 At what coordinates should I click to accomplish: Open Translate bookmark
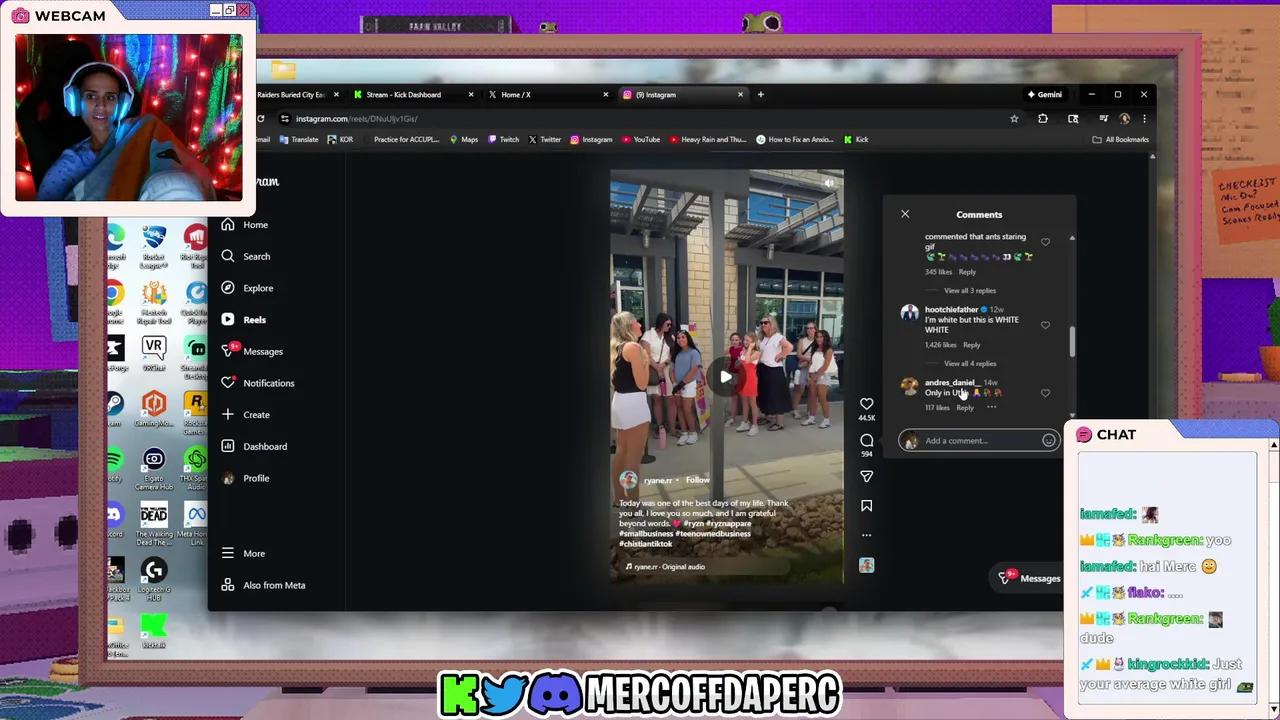click(x=298, y=140)
